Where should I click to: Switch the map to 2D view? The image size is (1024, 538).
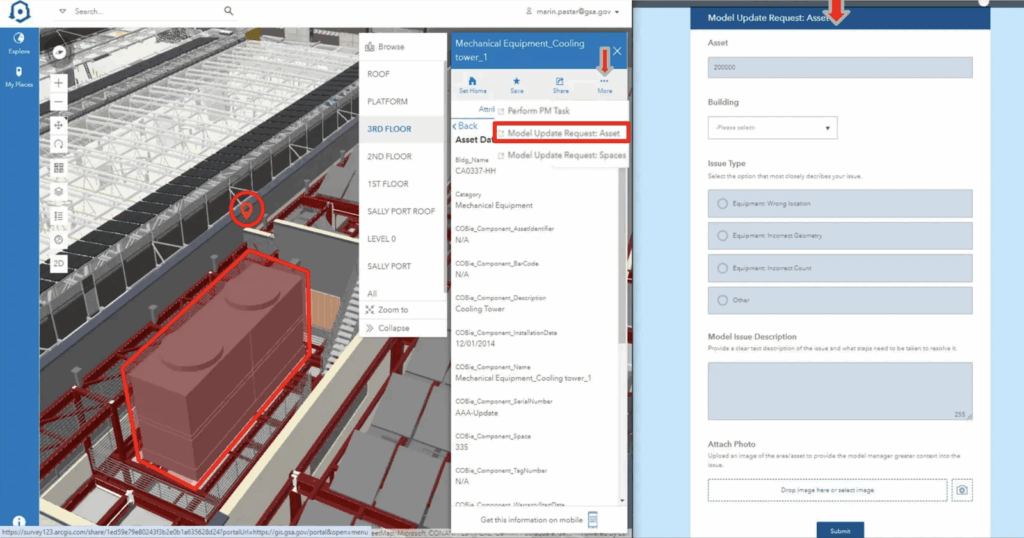(59, 263)
